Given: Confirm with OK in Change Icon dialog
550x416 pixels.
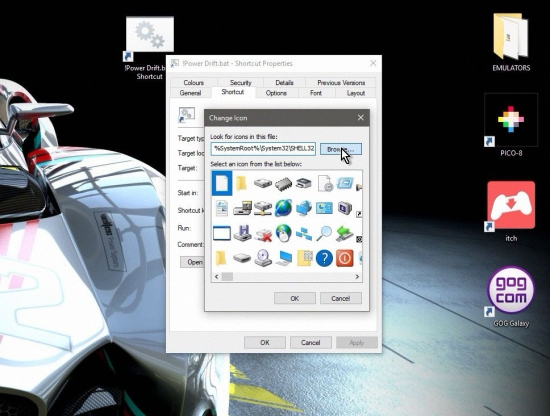Looking at the screenshot, I should (295, 298).
